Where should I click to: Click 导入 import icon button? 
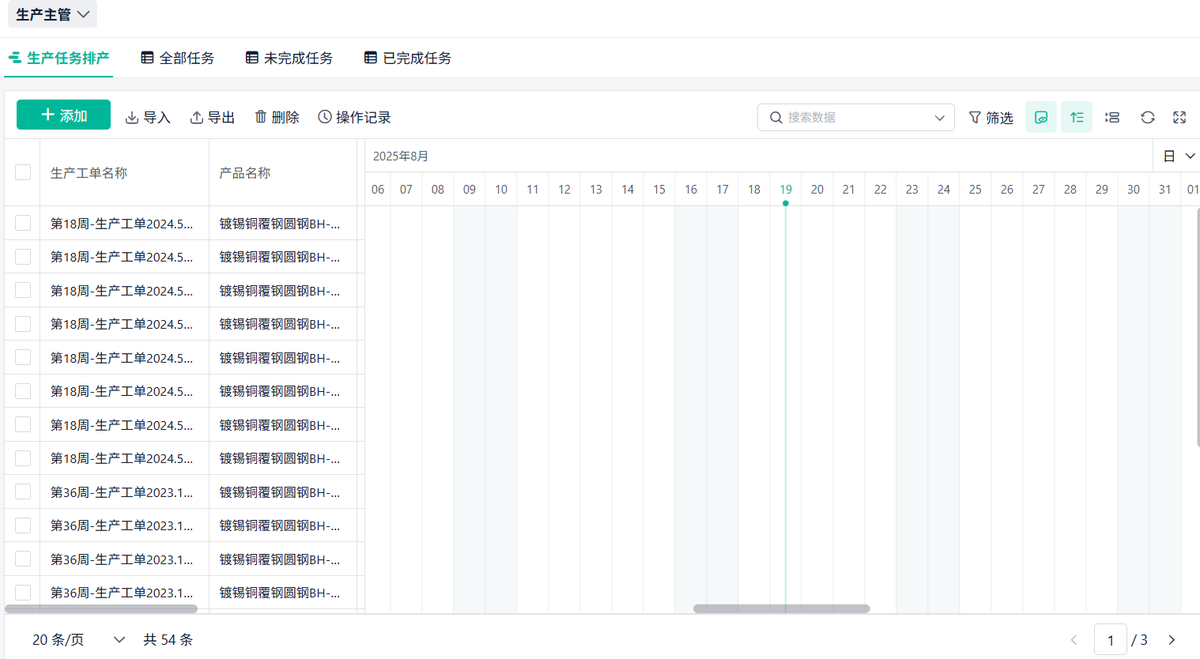148,117
